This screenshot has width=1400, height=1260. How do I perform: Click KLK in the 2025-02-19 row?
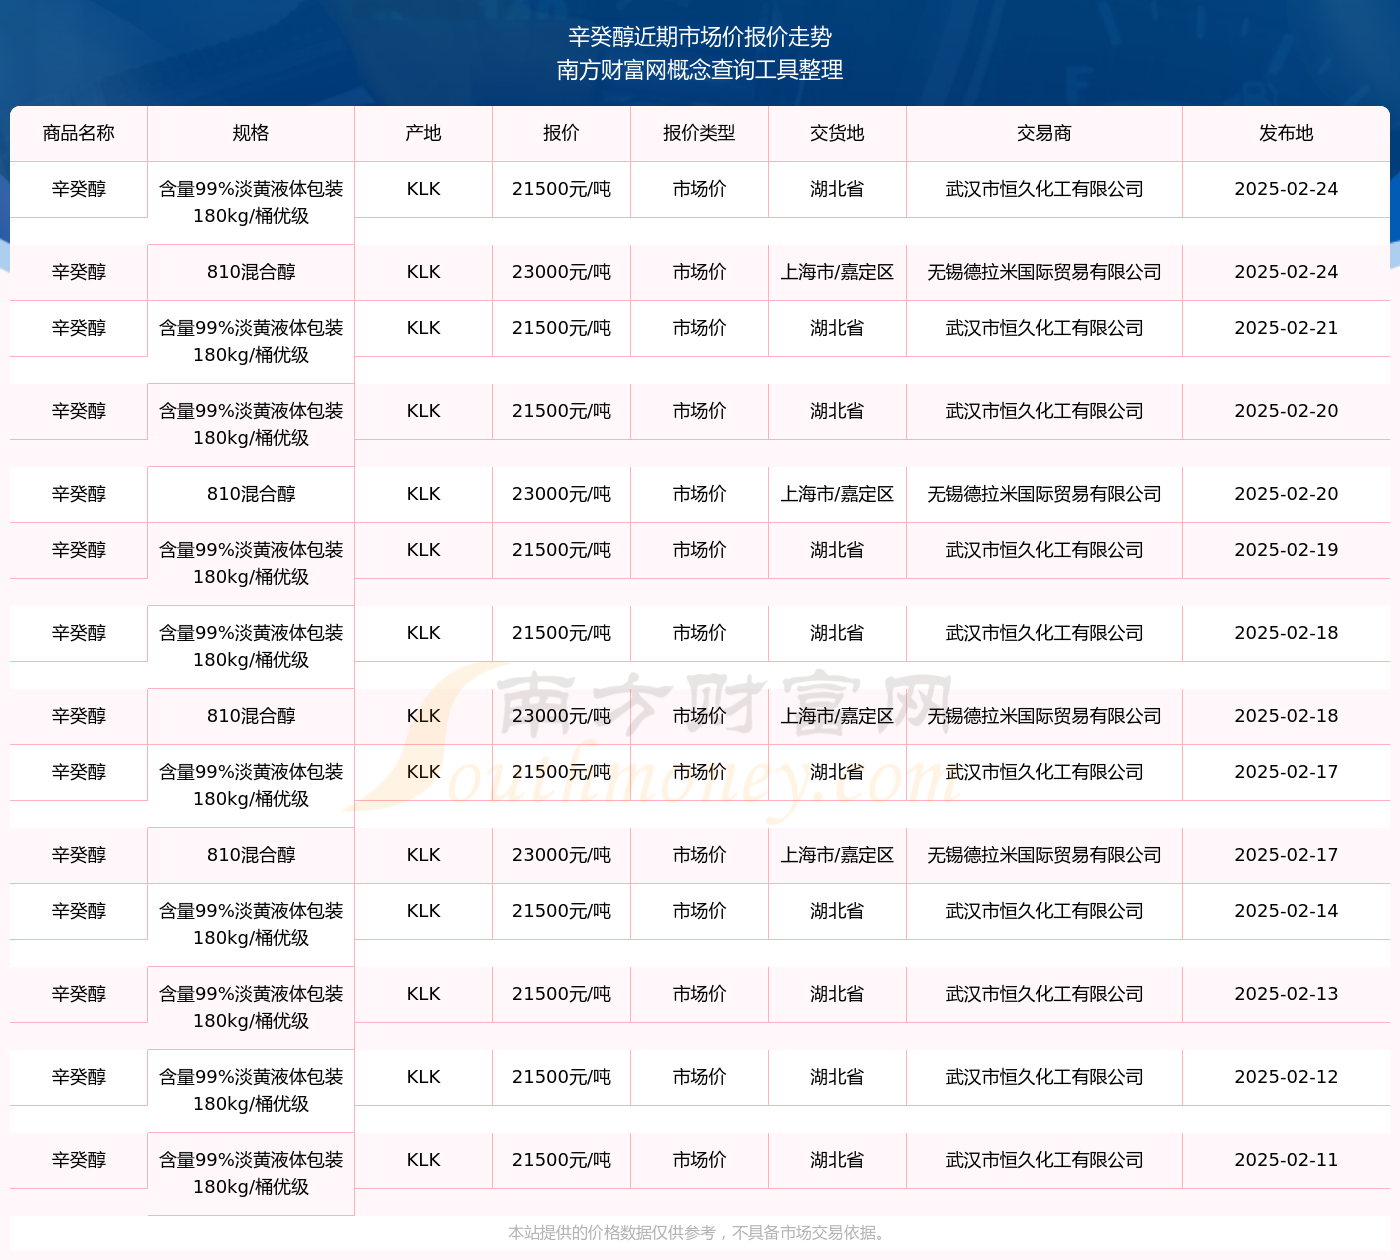pyautogui.click(x=424, y=550)
